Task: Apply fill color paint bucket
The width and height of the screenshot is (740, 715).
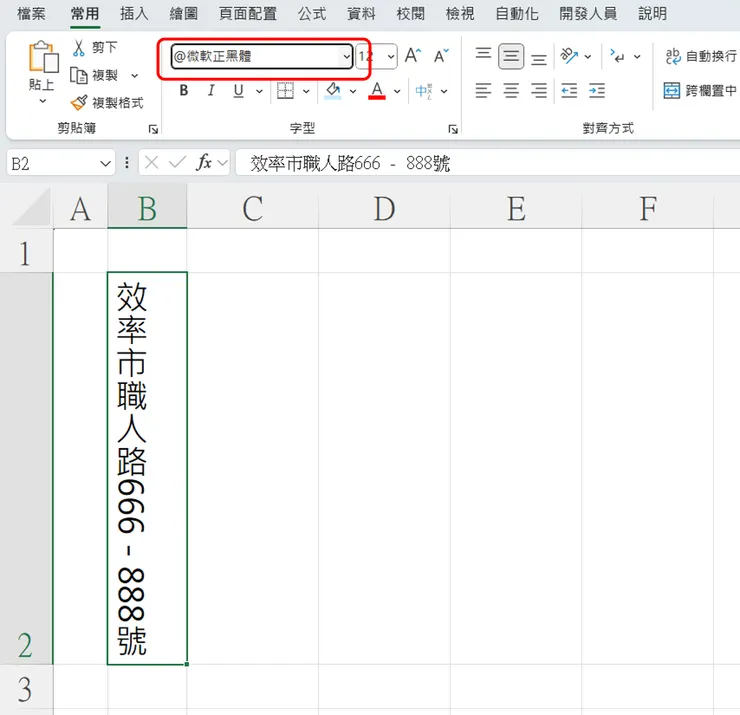Action: coord(333,90)
